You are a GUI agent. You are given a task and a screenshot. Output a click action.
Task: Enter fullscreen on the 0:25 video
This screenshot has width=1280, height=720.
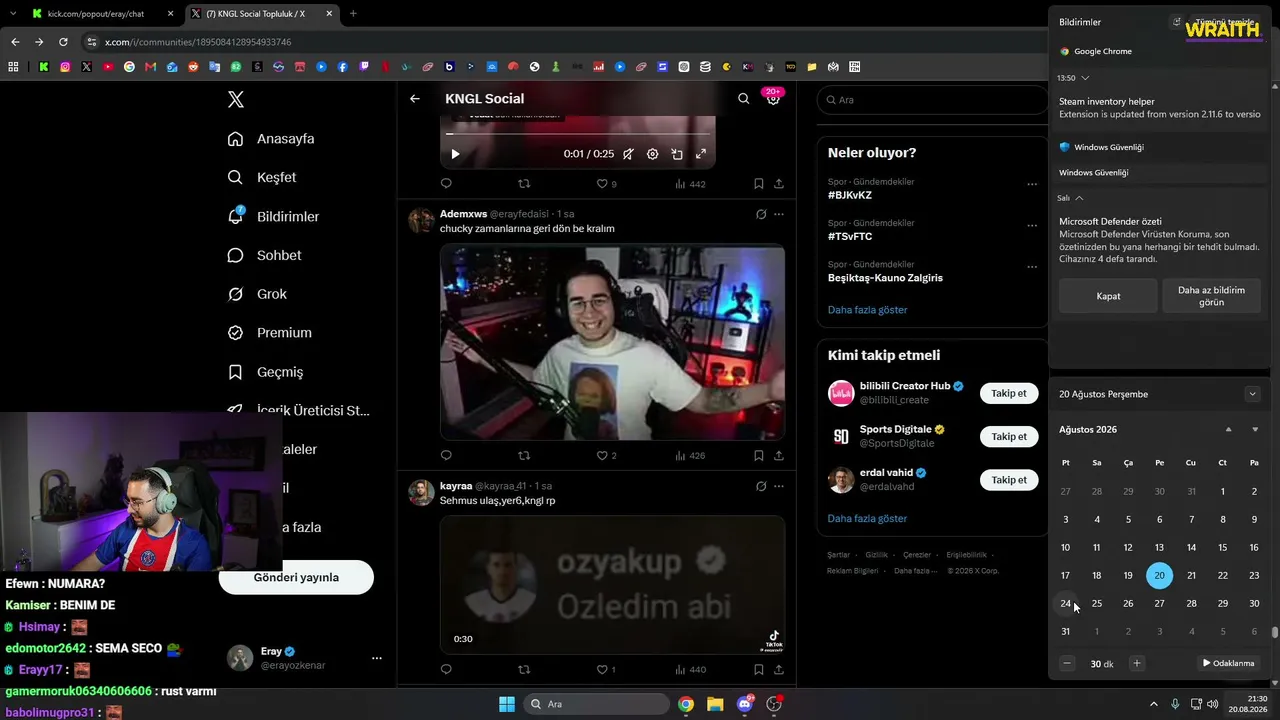pyautogui.click(x=701, y=154)
